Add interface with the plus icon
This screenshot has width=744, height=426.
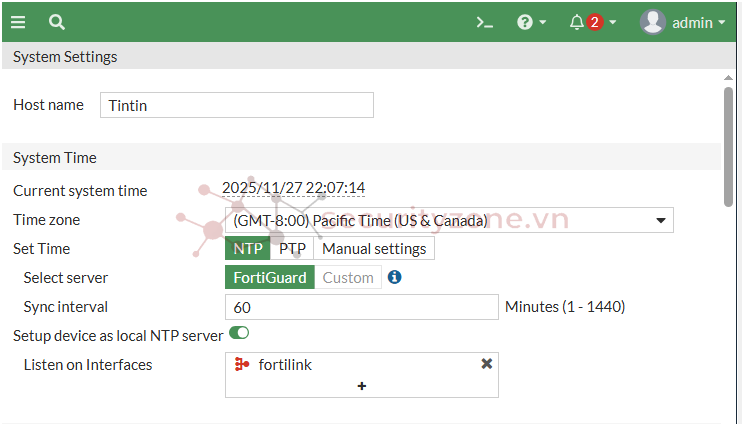click(361, 385)
